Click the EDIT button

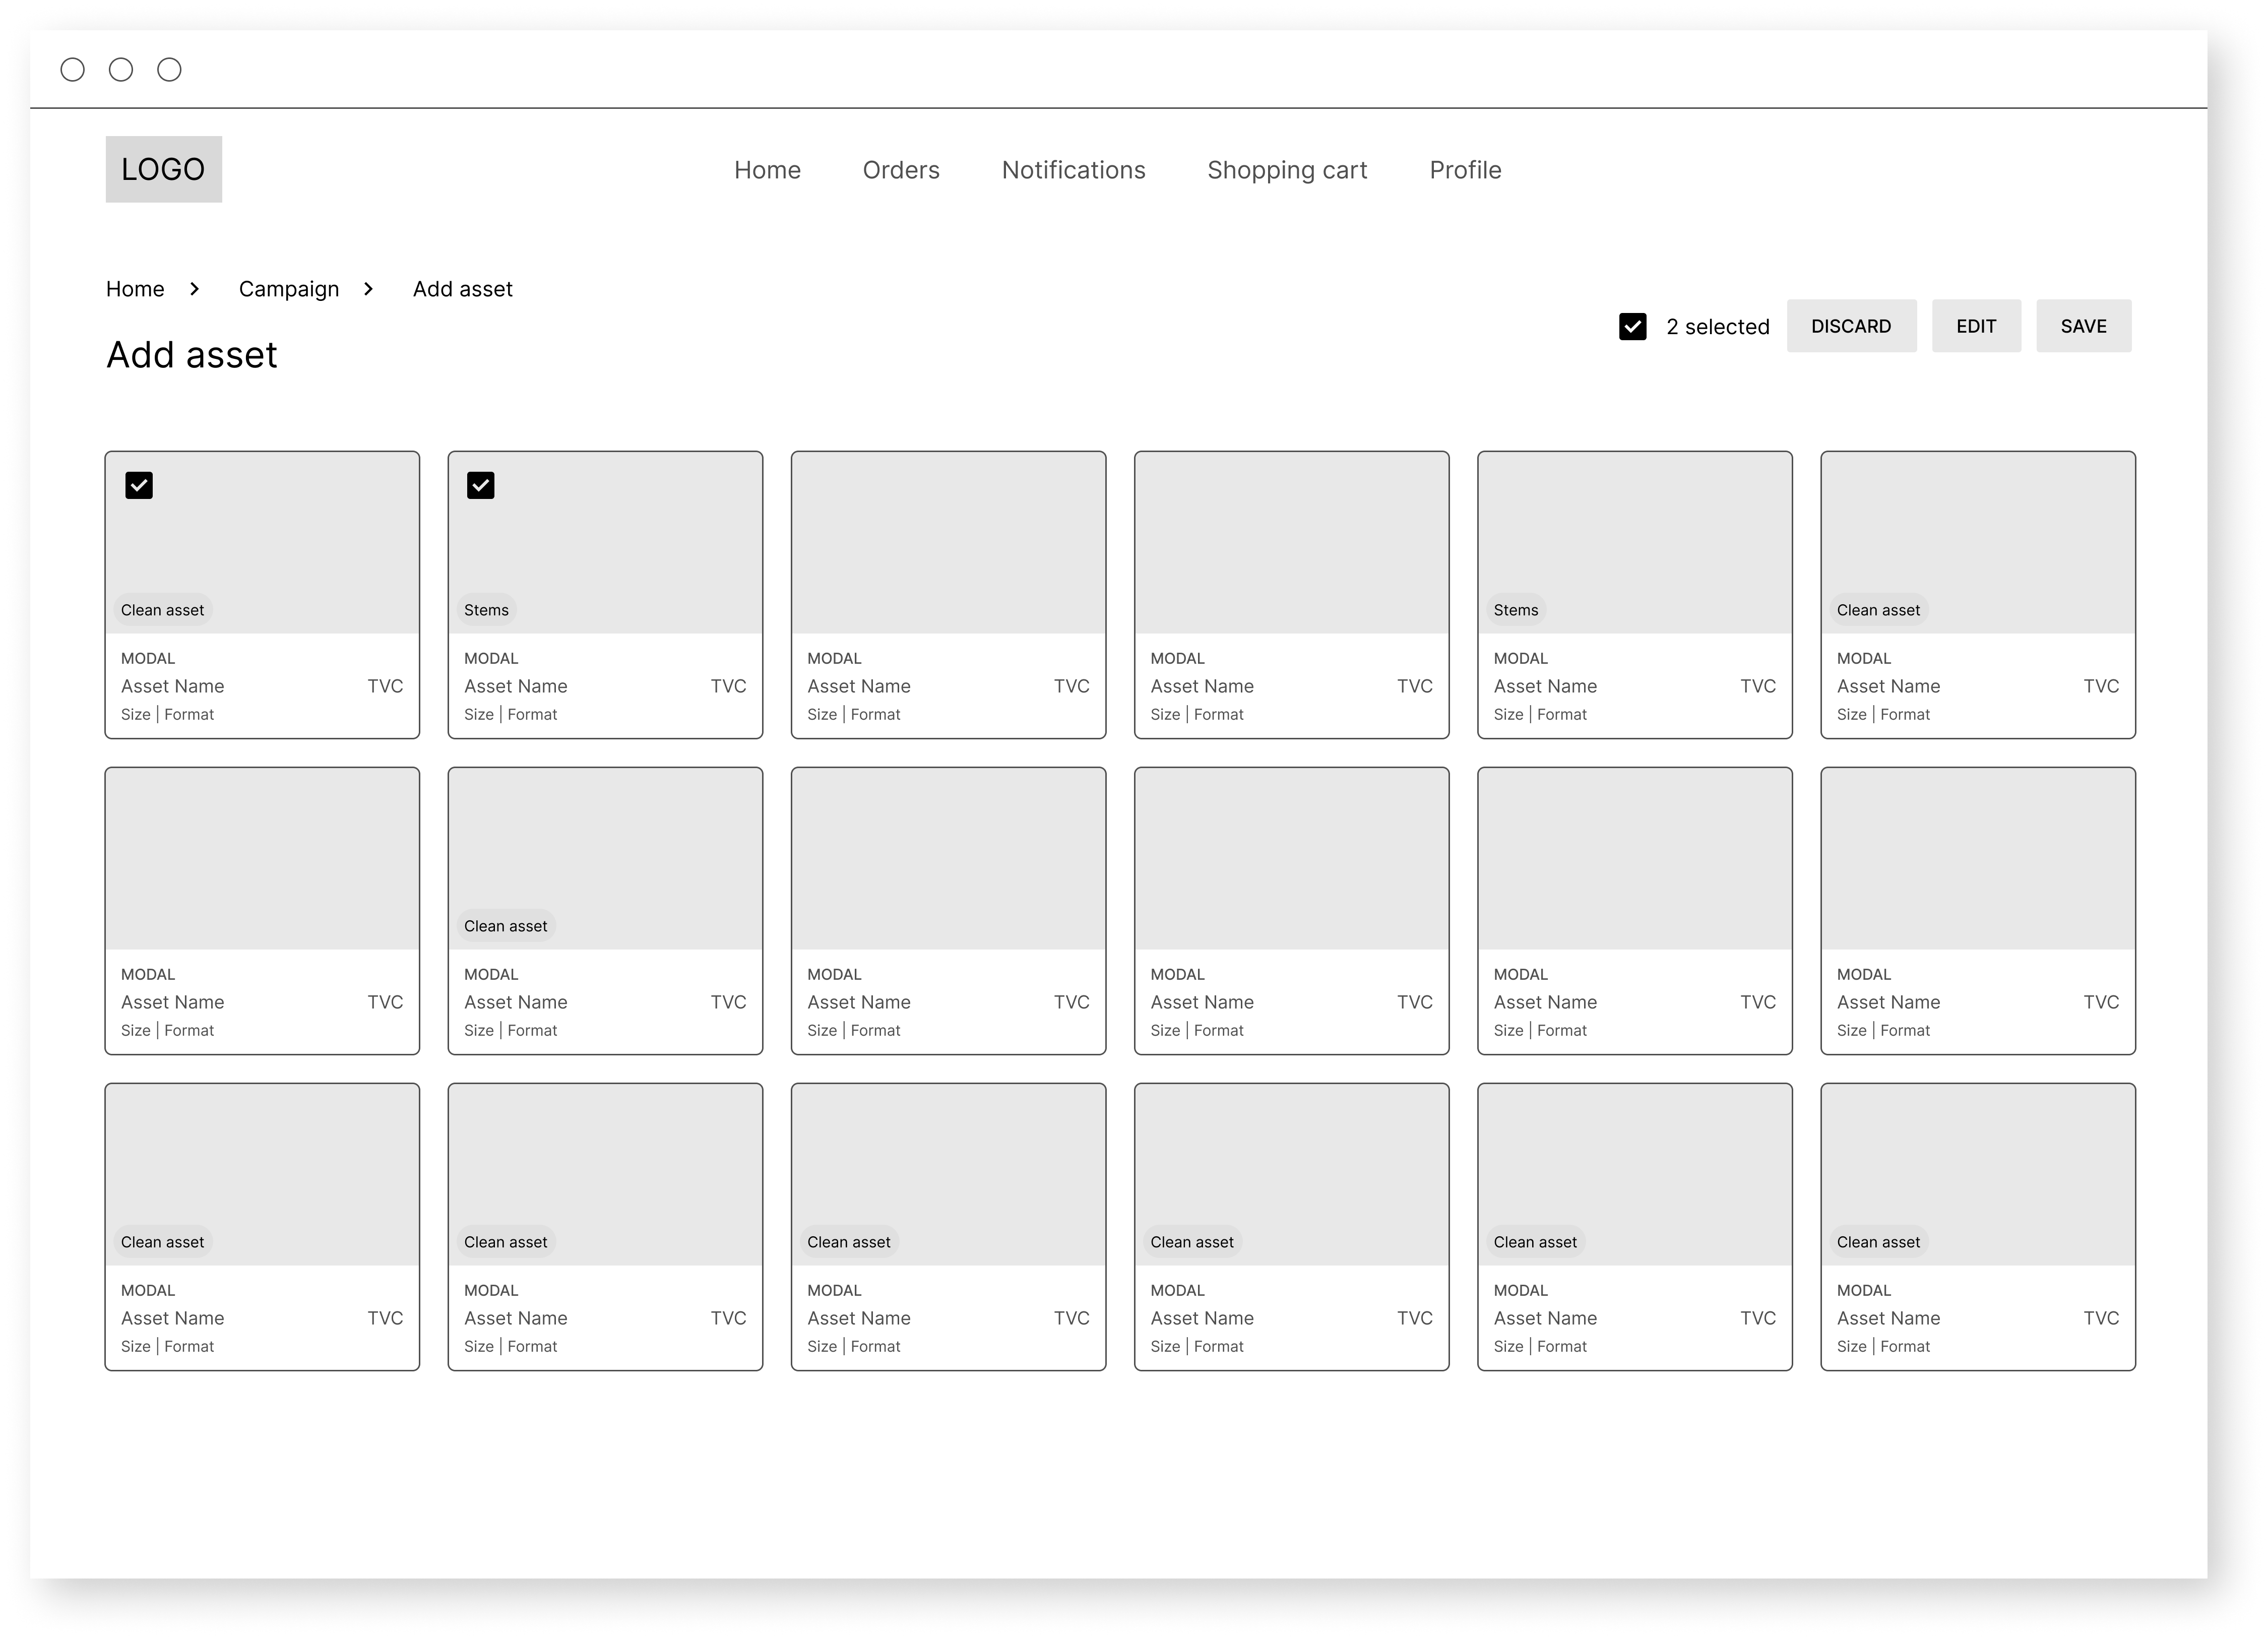[x=1975, y=326]
